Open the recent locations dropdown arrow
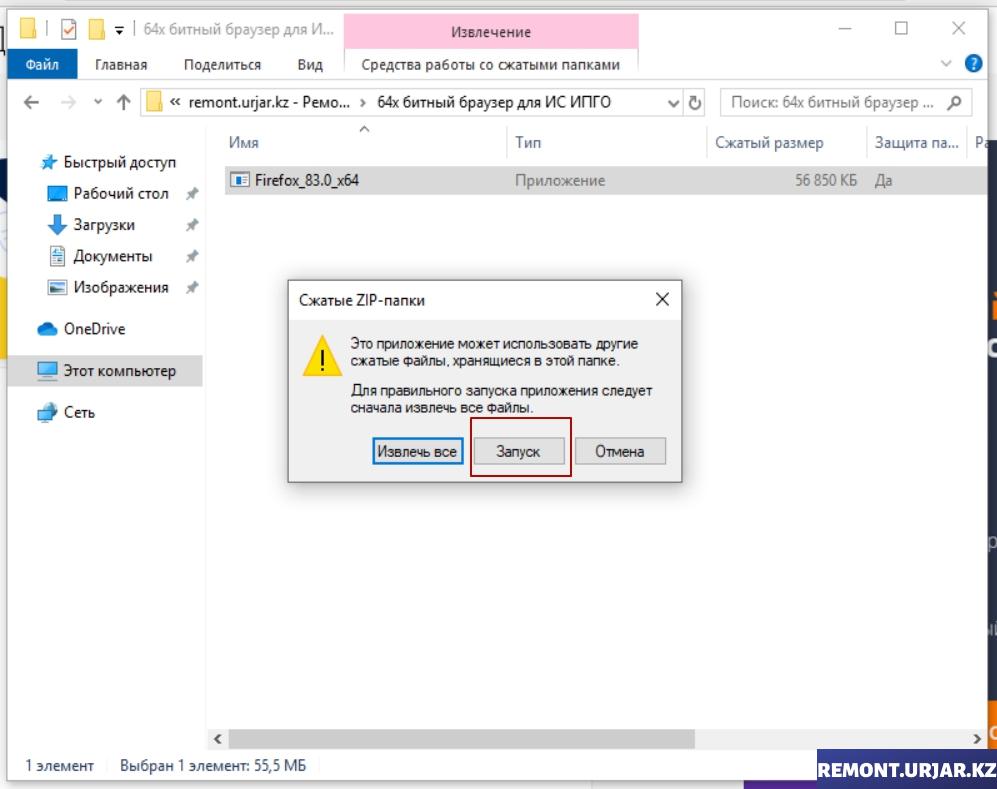This screenshot has height=789, width=997. coord(97,102)
